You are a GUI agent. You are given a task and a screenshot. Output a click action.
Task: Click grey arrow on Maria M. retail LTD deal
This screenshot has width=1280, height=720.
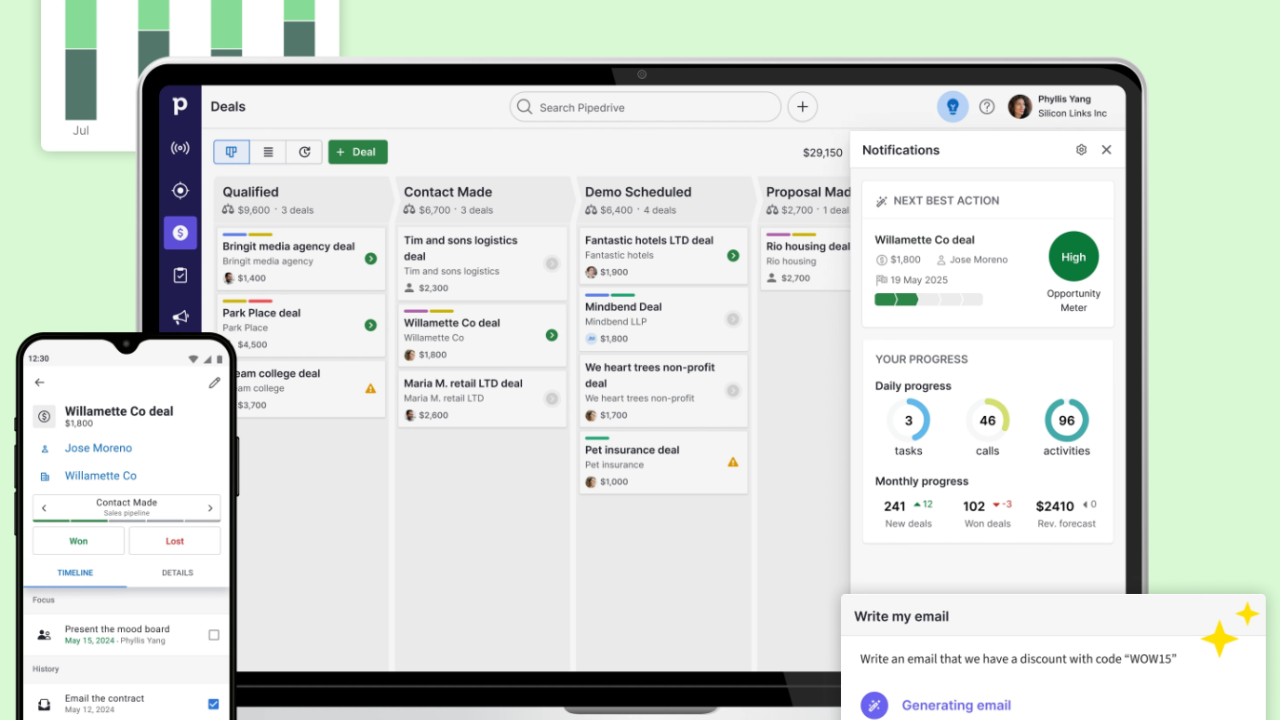pyautogui.click(x=551, y=398)
